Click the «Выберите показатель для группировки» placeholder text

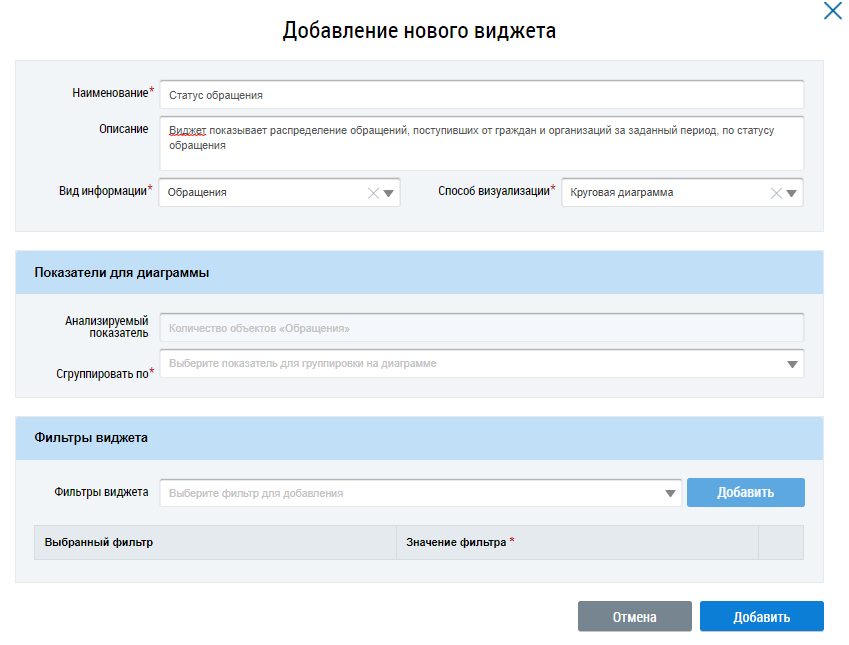[303, 364]
